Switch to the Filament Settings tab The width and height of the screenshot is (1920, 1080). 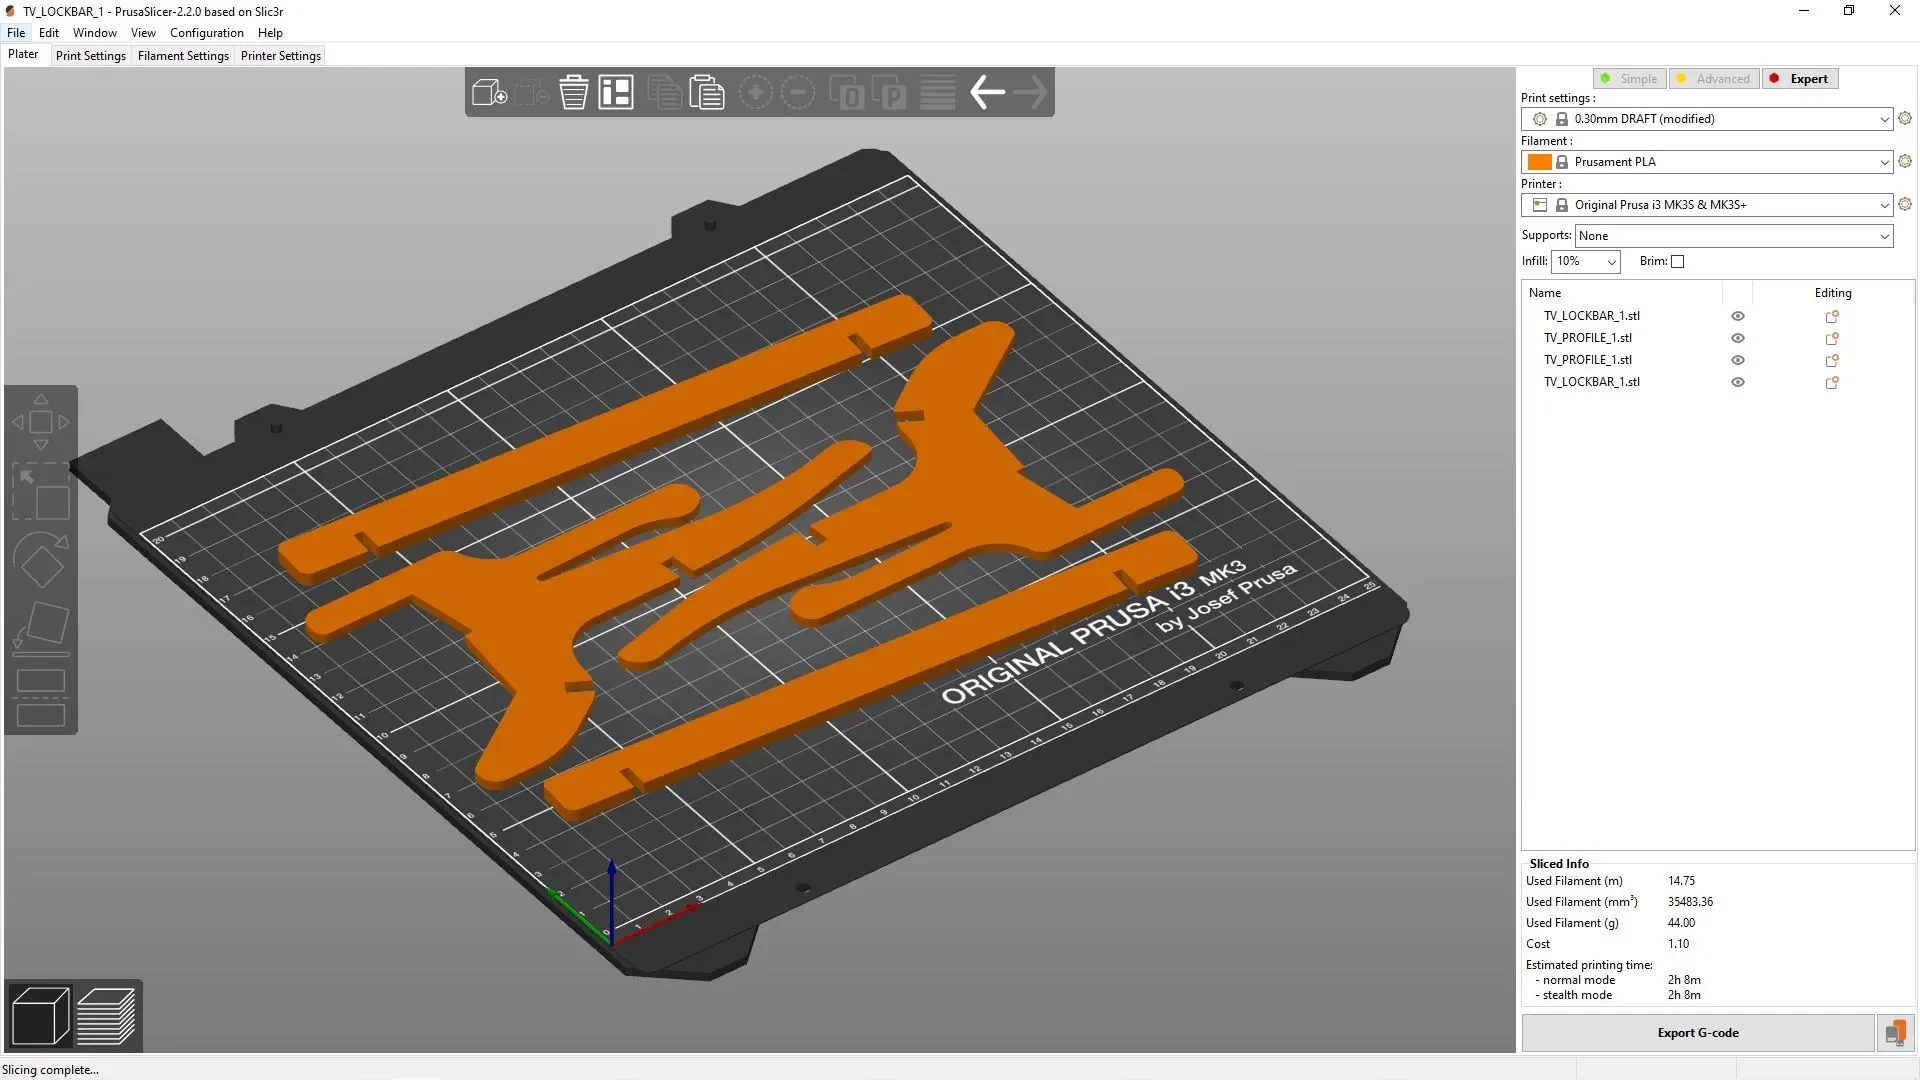183,56
